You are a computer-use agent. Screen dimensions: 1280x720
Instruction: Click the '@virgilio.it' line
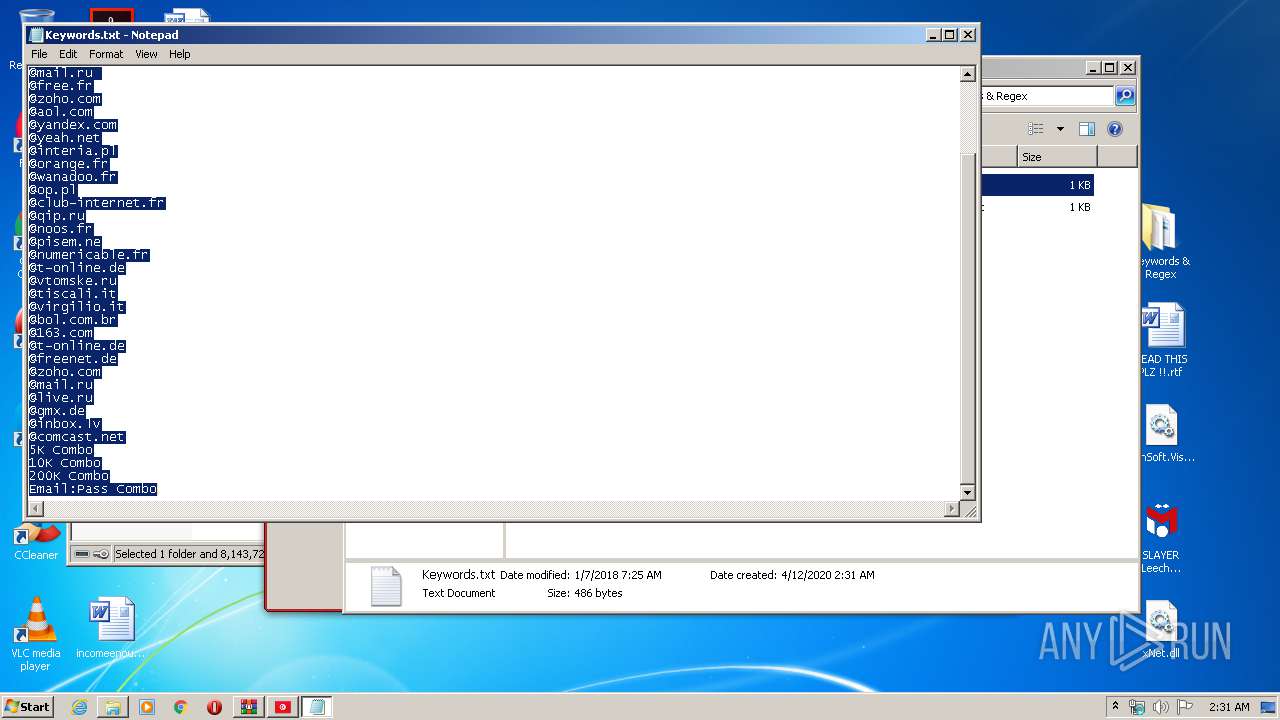pyautogui.click(x=77, y=307)
